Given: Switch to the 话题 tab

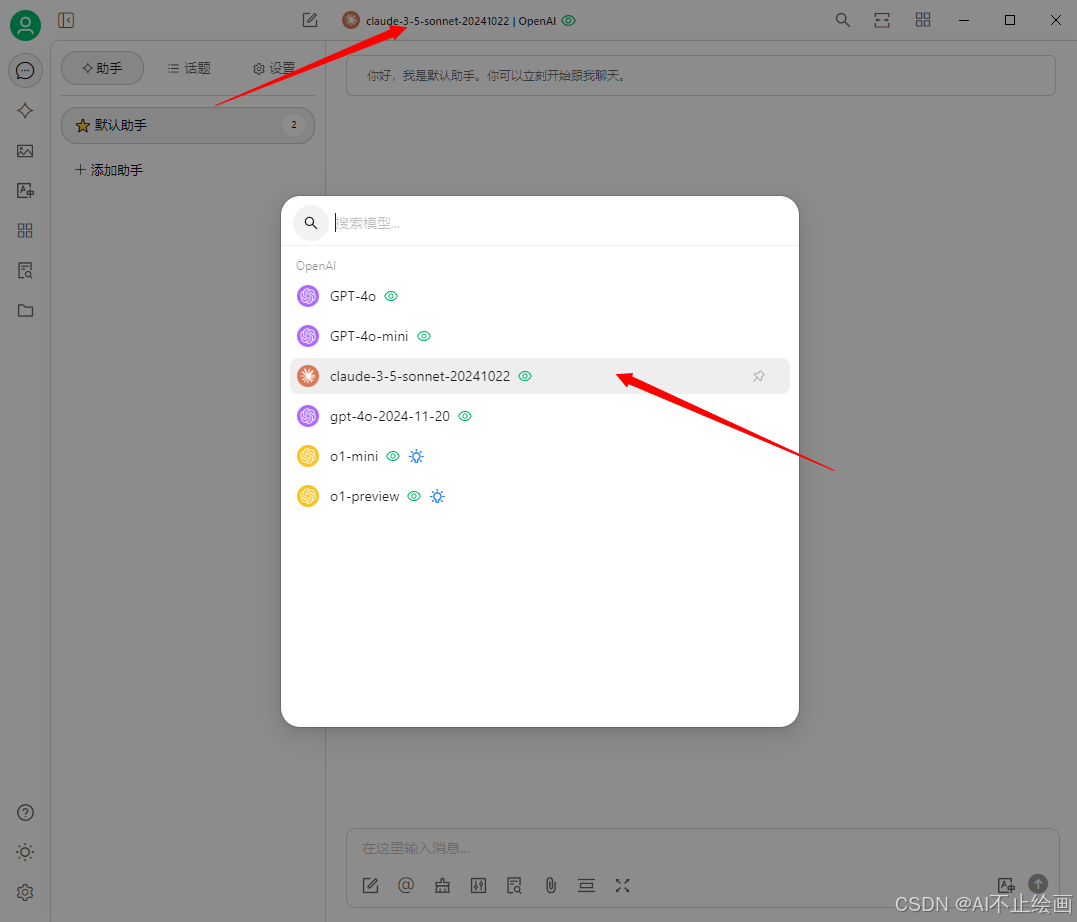Looking at the screenshot, I should pyautogui.click(x=189, y=68).
